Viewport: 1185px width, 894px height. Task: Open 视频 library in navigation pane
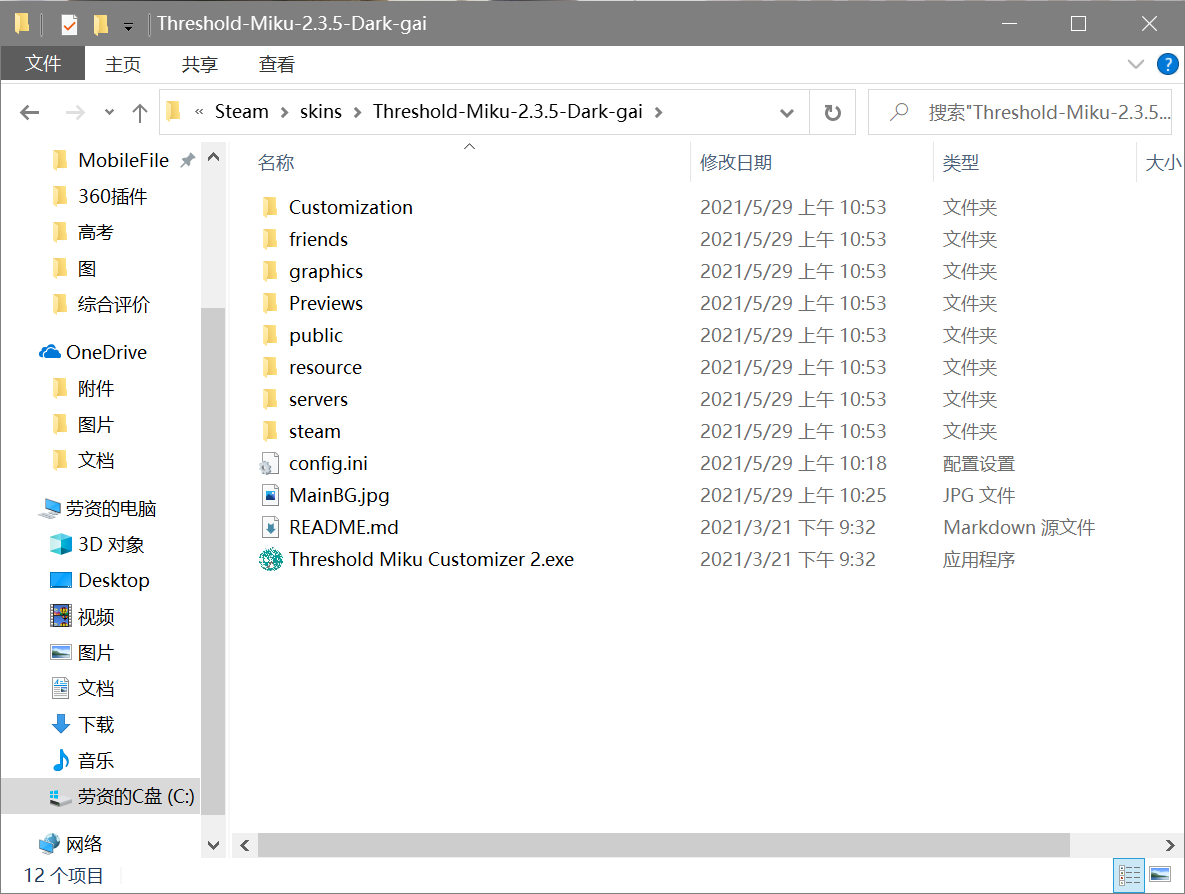pyautogui.click(x=82, y=617)
